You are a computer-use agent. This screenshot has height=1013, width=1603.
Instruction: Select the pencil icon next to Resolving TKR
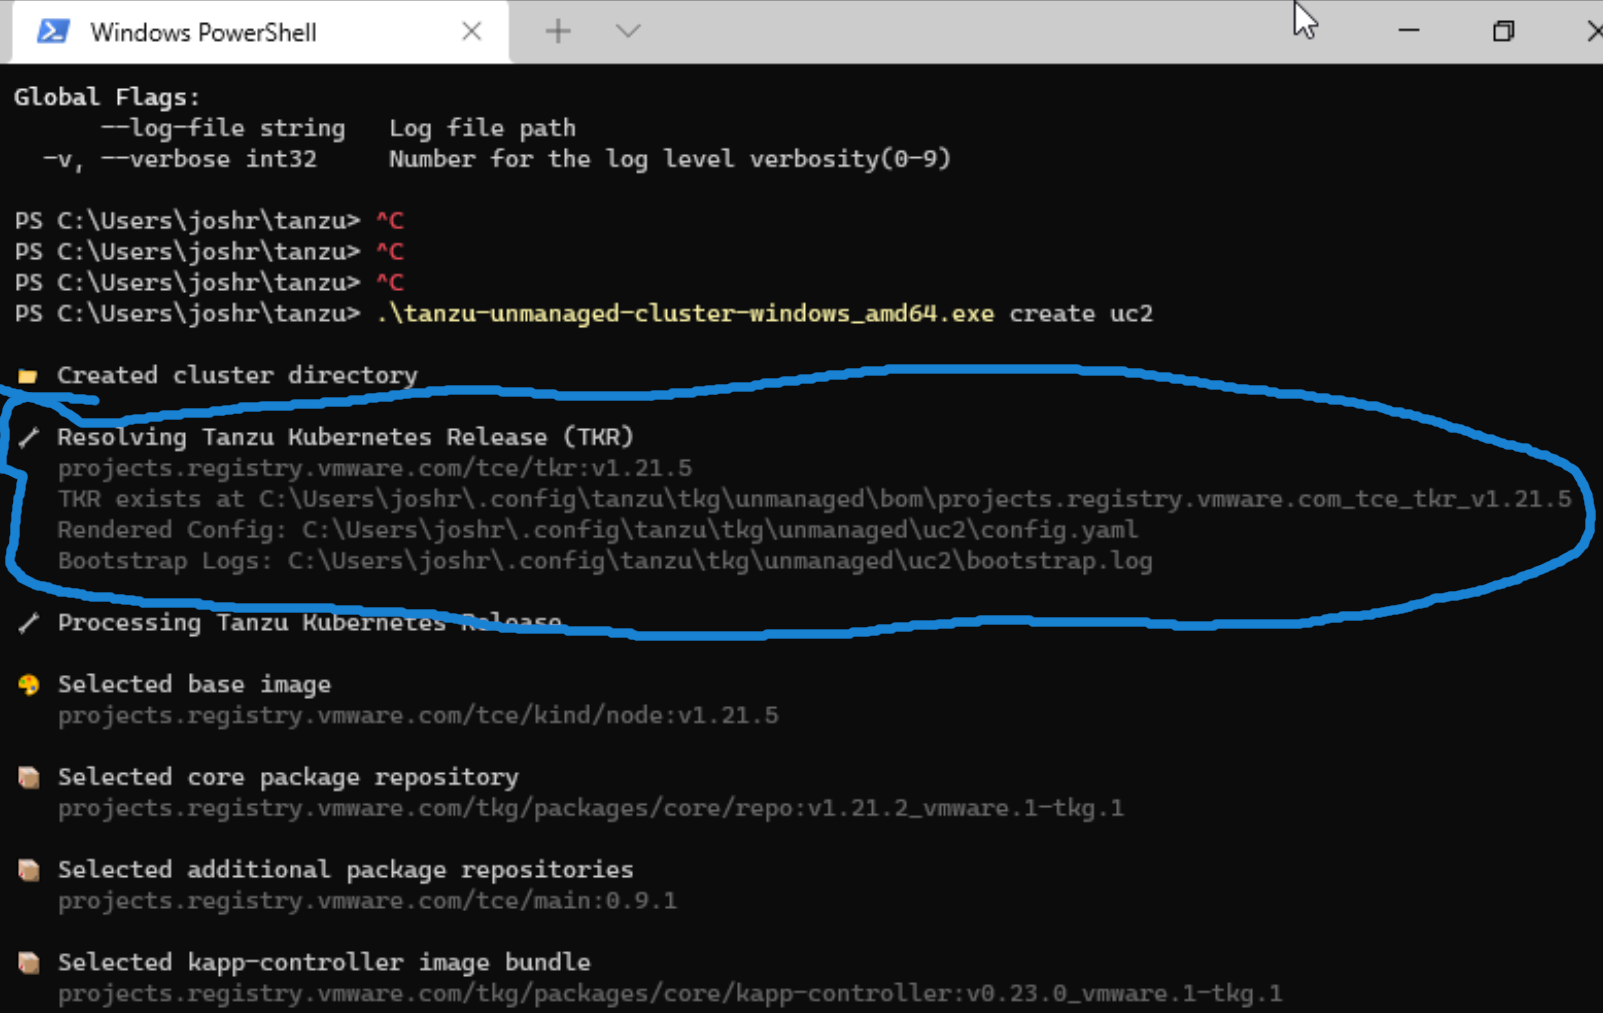point(29,436)
